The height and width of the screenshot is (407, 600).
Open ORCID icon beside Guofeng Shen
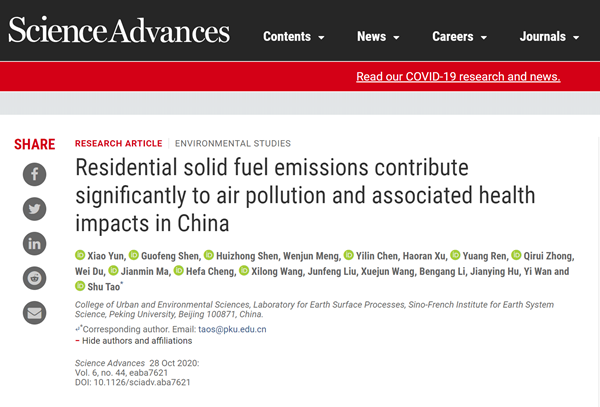(134, 255)
